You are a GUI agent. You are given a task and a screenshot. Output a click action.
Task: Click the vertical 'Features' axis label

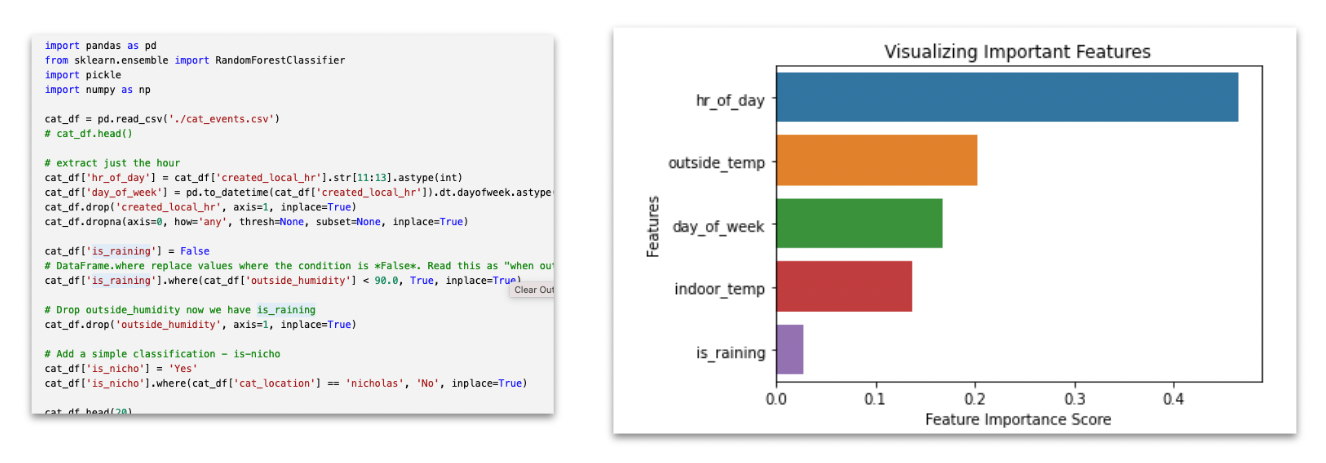[x=653, y=226]
